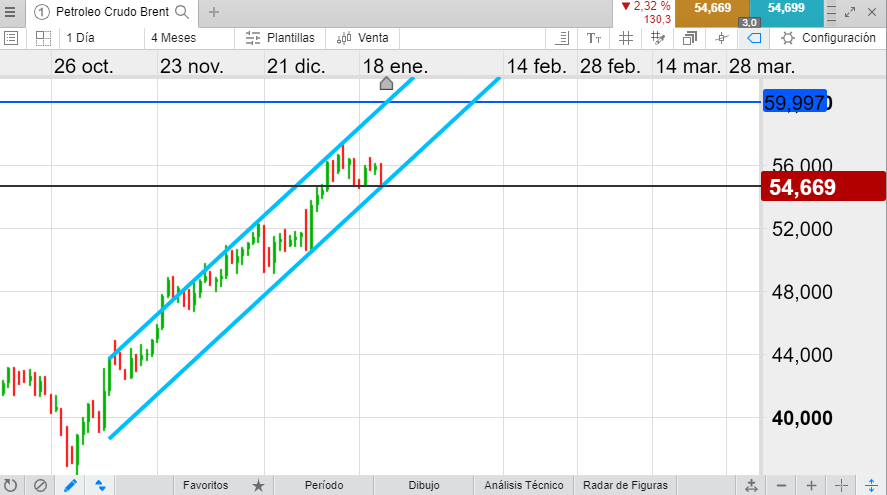
Task: Click the 18 ene. date label
Action: [x=395, y=66]
